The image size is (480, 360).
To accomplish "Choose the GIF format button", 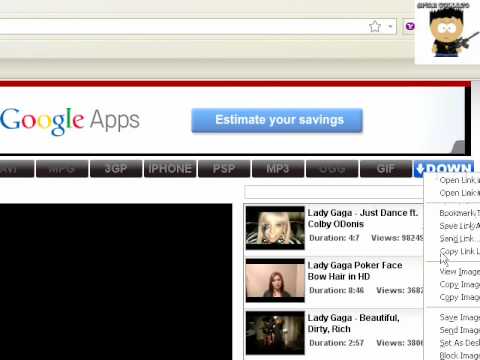I will click(386, 169).
